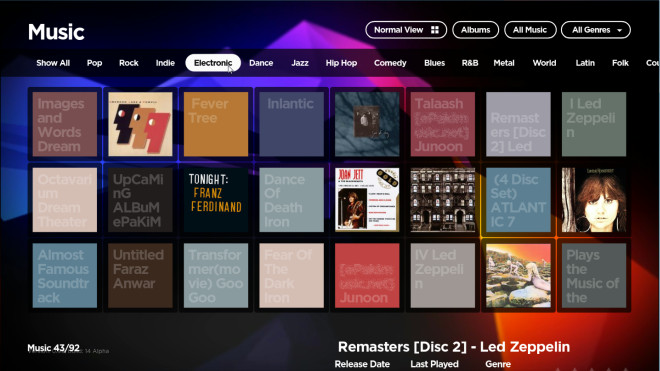Viewport: 660px width, 371px height.
Task: Open the (4 Disc Set) ATLANTIC 7 tile
Action: pyautogui.click(x=518, y=200)
